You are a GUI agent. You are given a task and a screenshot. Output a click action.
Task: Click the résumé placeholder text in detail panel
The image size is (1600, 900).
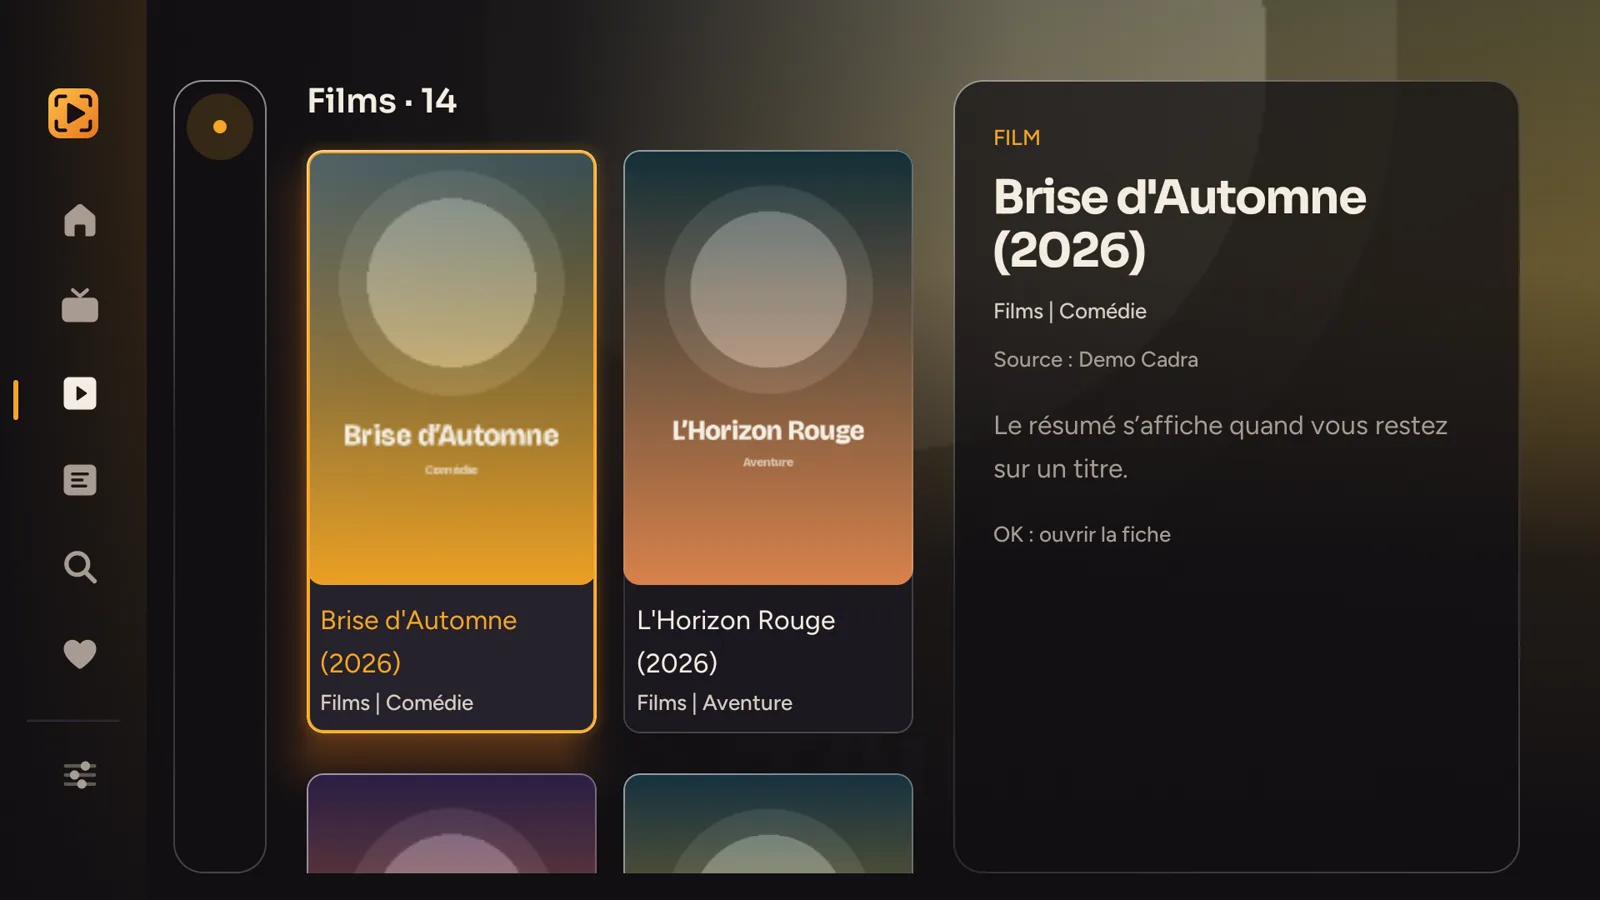pyautogui.click(x=1220, y=447)
